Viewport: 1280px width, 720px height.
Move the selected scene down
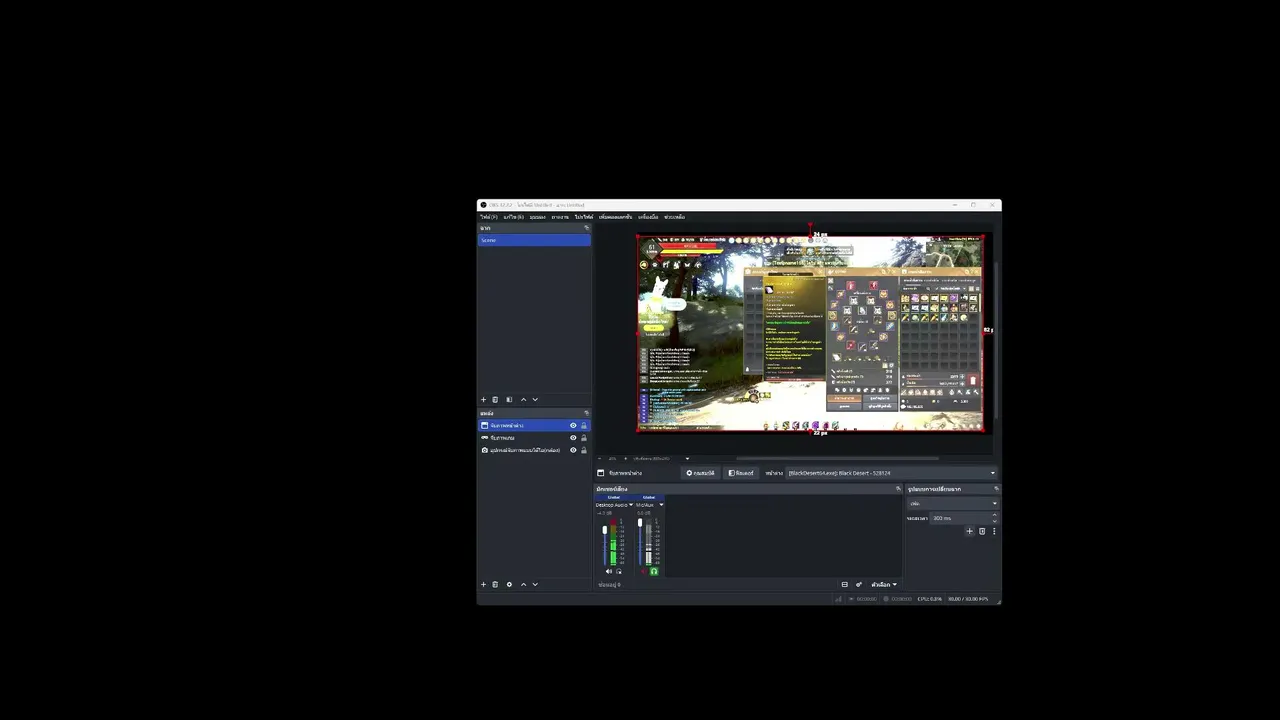[x=535, y=400]
